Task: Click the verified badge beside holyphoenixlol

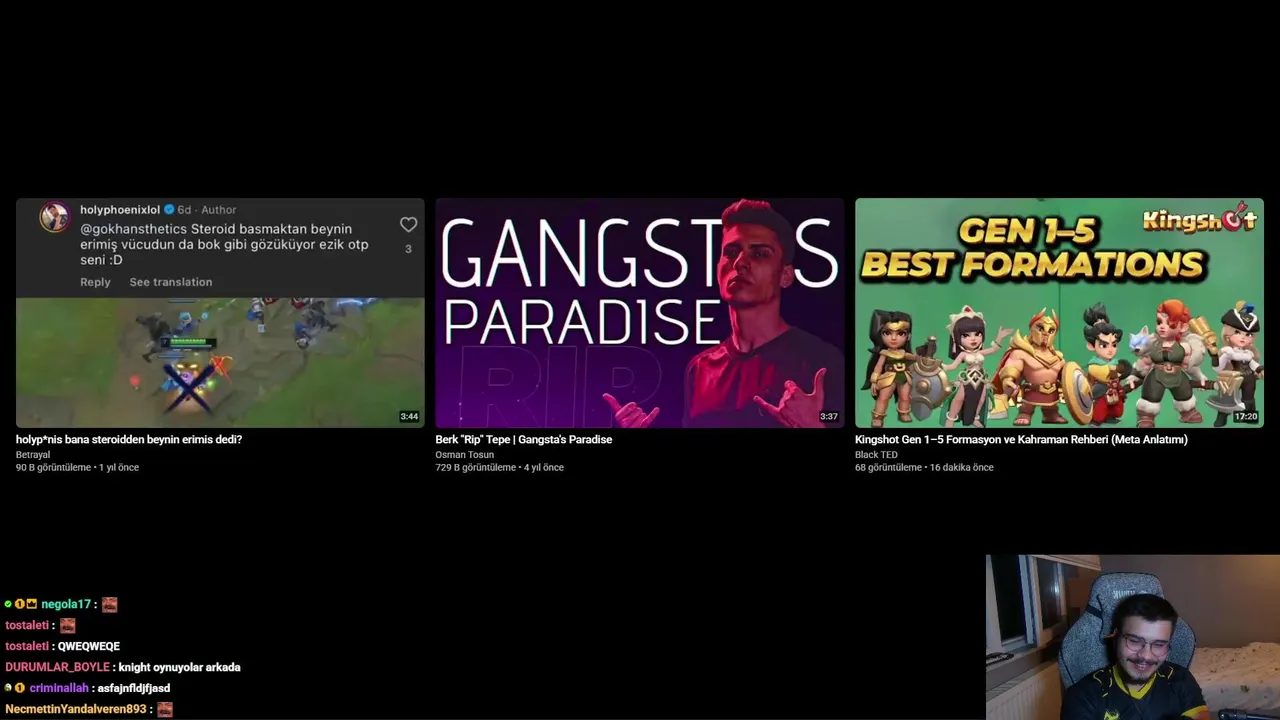Action: pyautogui.click(x=169, y=210)
